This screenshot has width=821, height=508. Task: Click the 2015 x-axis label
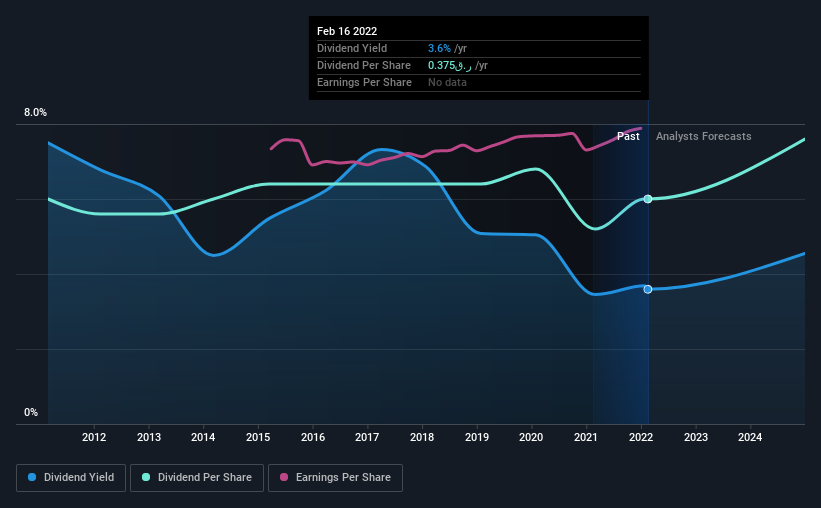(x=258, y=437)
